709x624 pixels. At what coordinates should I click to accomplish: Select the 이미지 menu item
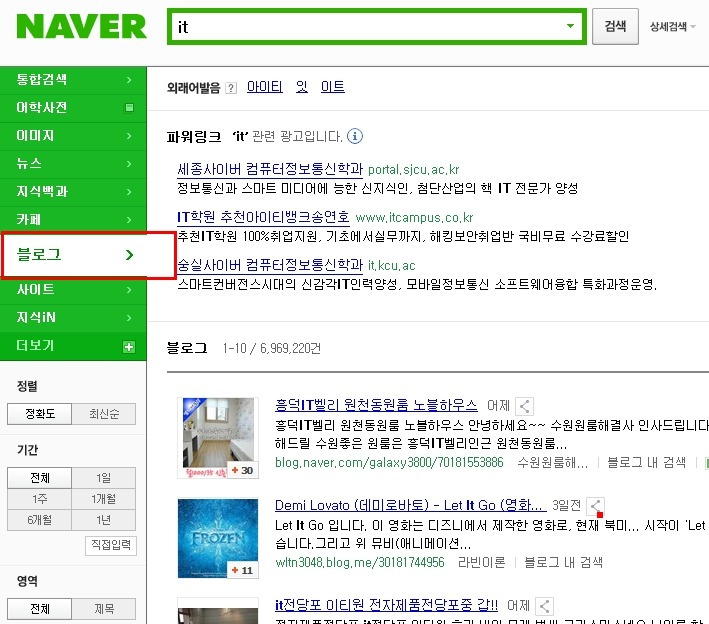pos(73,136)
